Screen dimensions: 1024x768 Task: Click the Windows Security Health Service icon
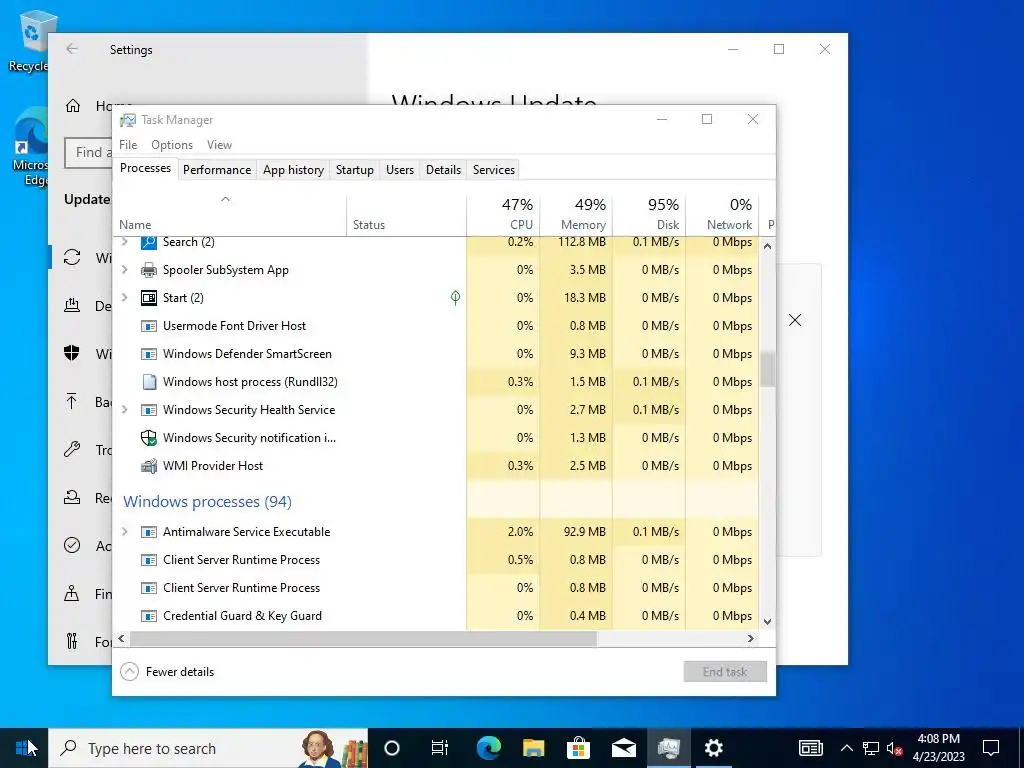click(x=149, y=410)
